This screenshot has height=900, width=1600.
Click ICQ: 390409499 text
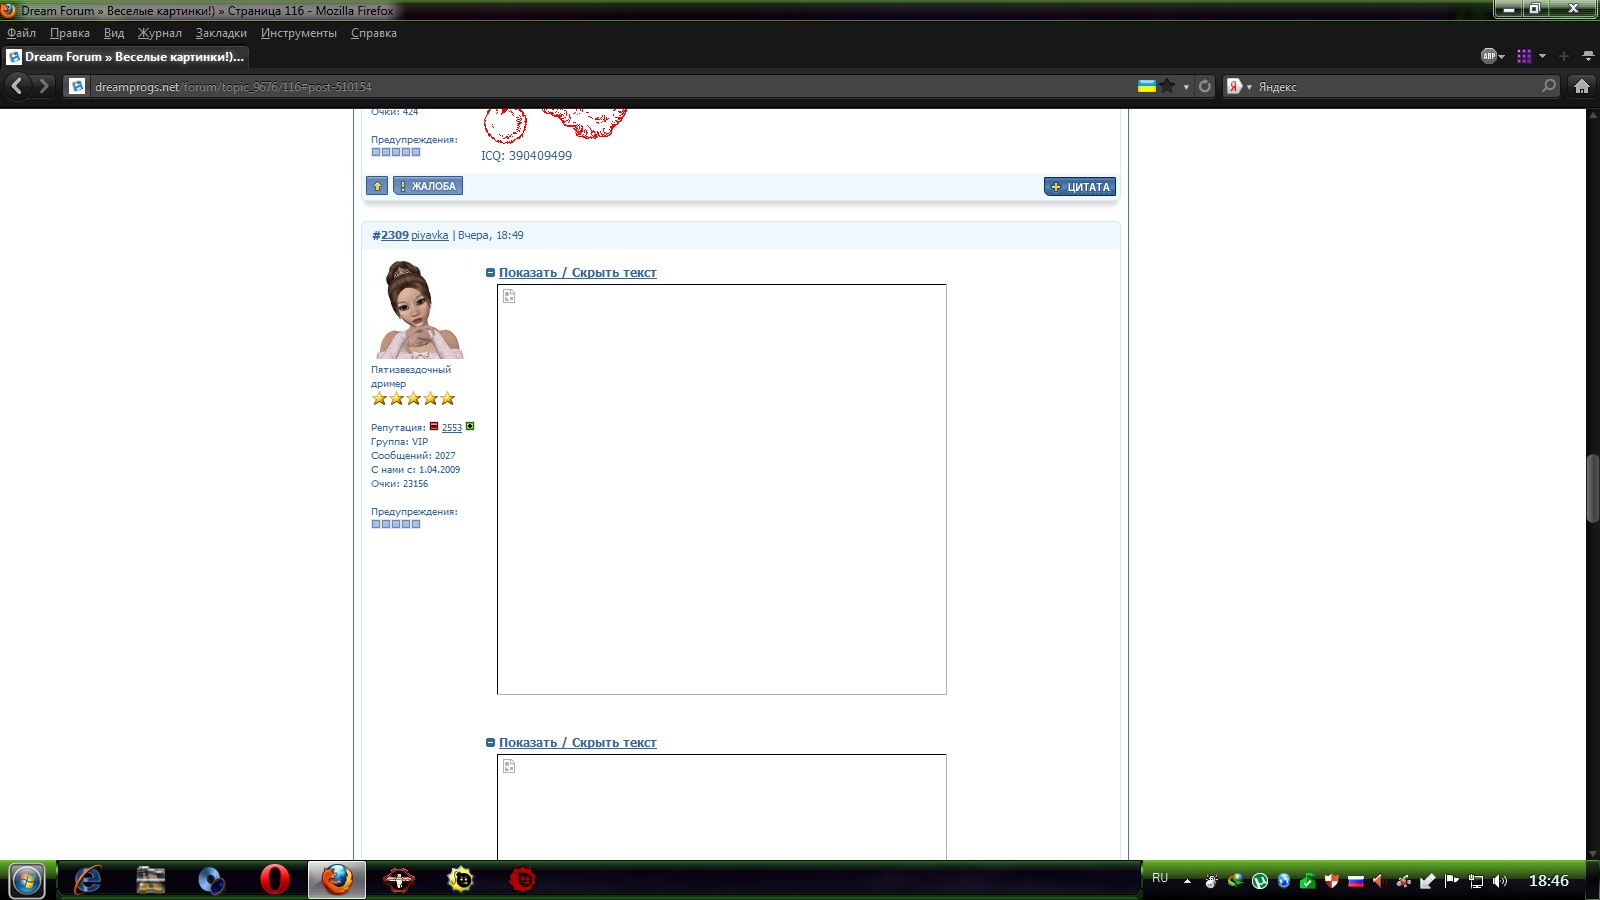click(526, 155)
